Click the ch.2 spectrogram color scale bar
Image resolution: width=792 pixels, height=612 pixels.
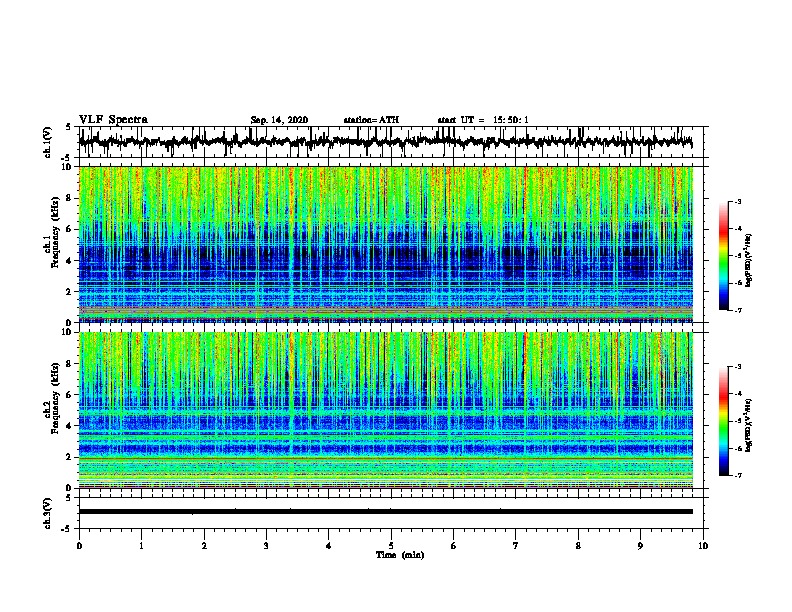point(723,421)
